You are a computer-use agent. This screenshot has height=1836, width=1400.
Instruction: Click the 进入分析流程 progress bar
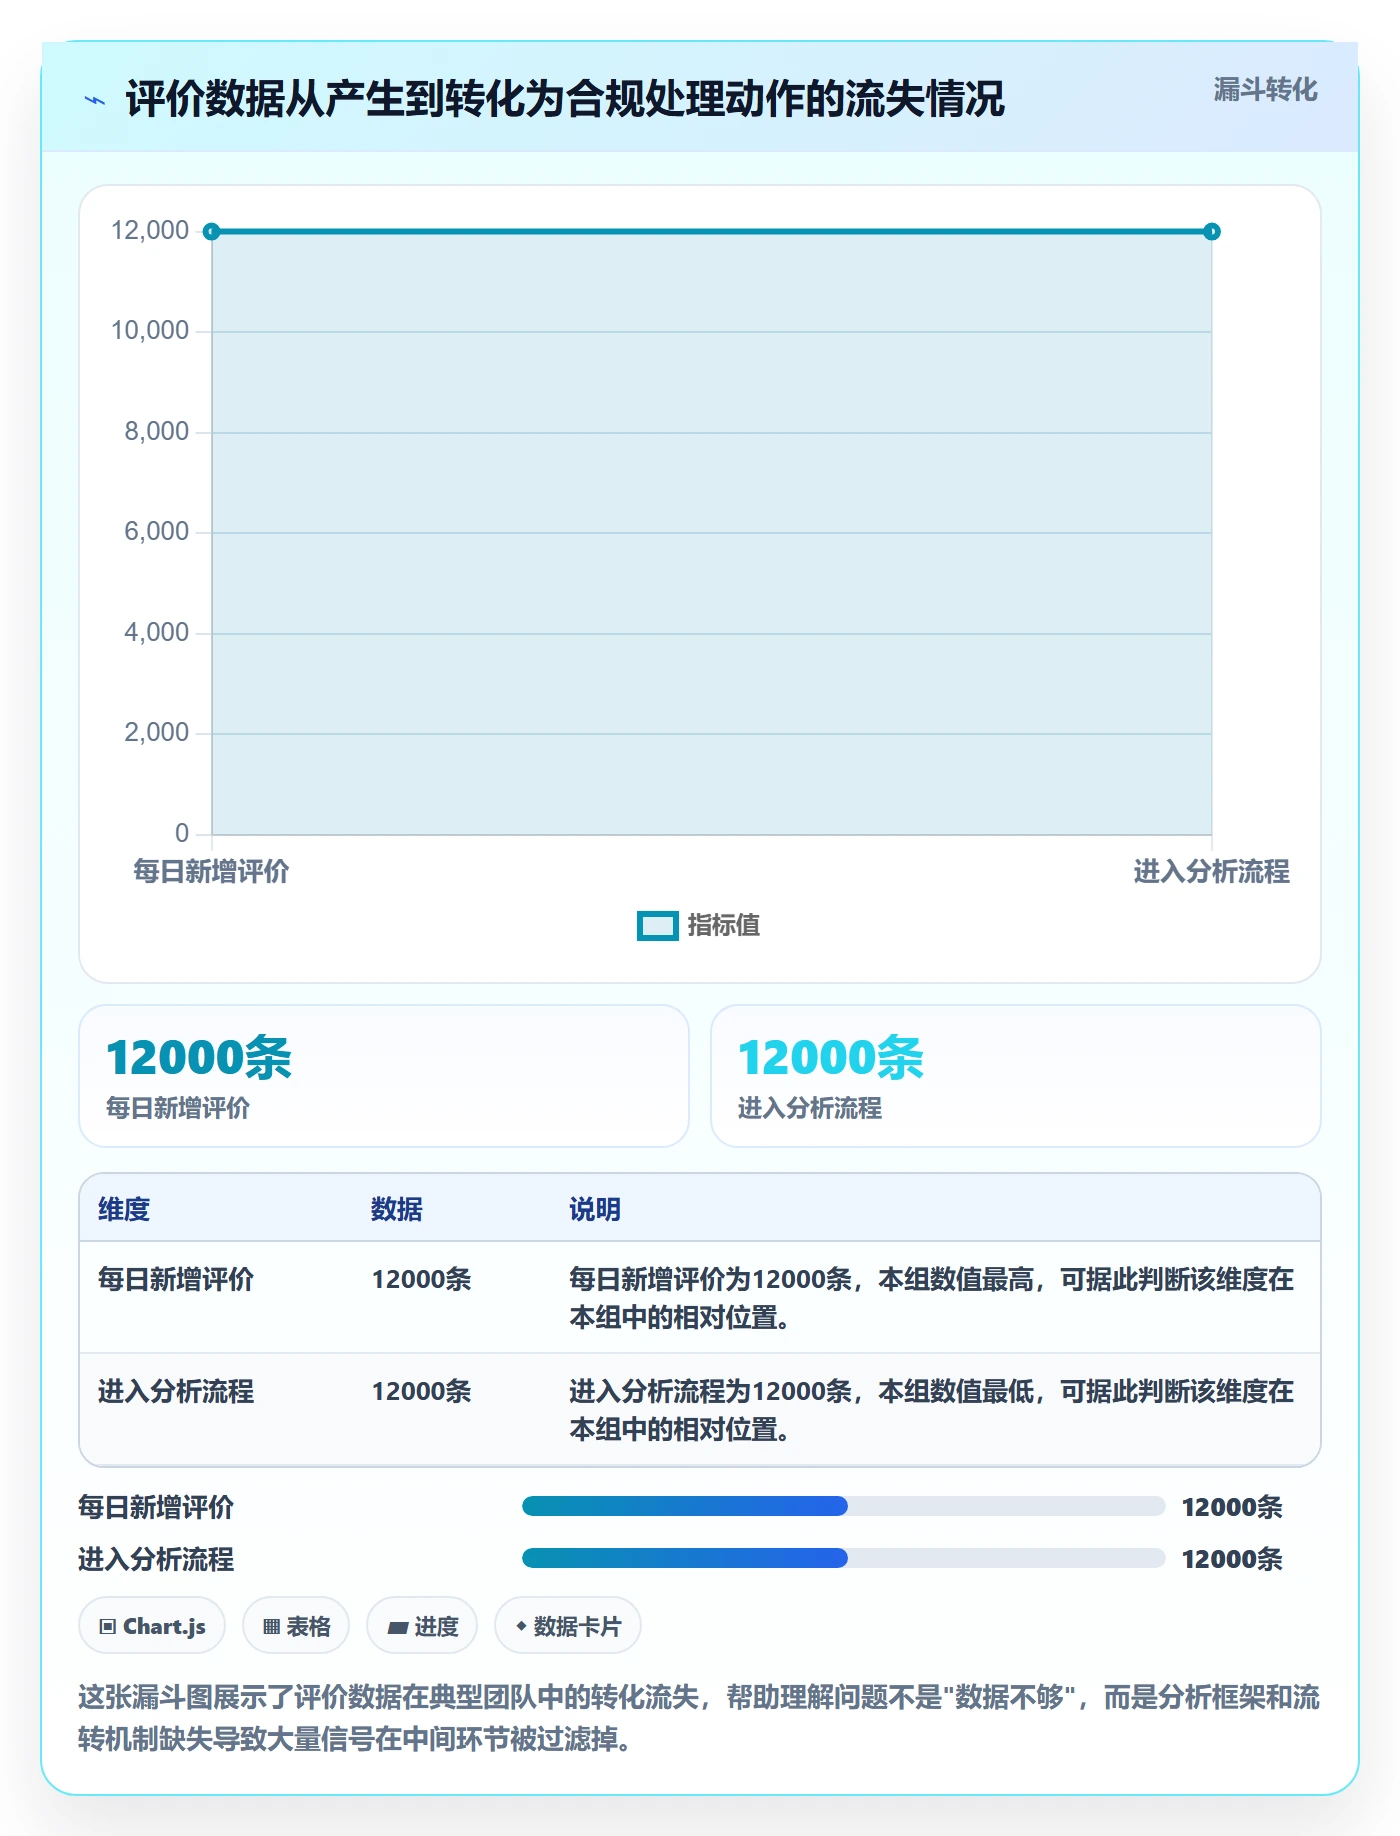coord(844,1559)
